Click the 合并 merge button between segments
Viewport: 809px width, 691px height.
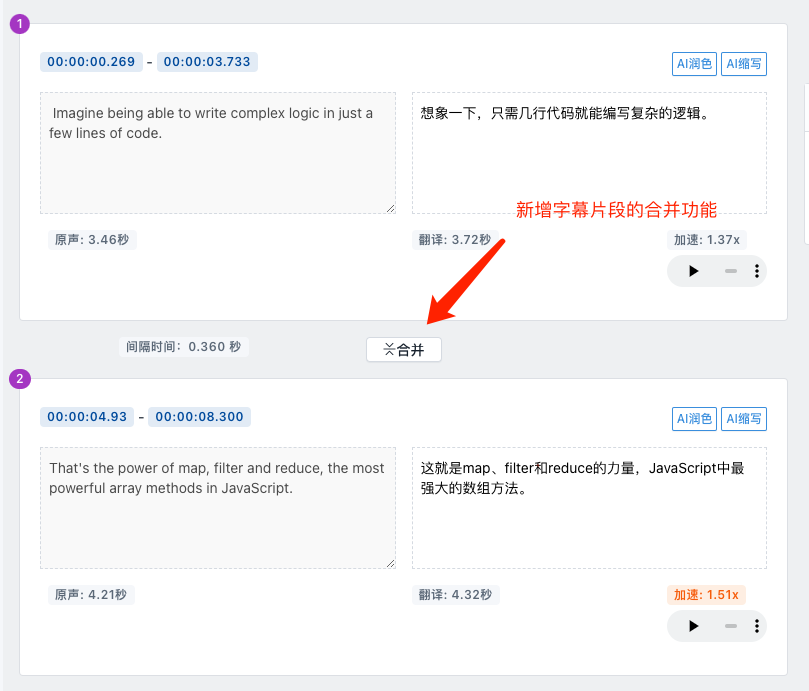pyautogui.click(x=404, y=349)
